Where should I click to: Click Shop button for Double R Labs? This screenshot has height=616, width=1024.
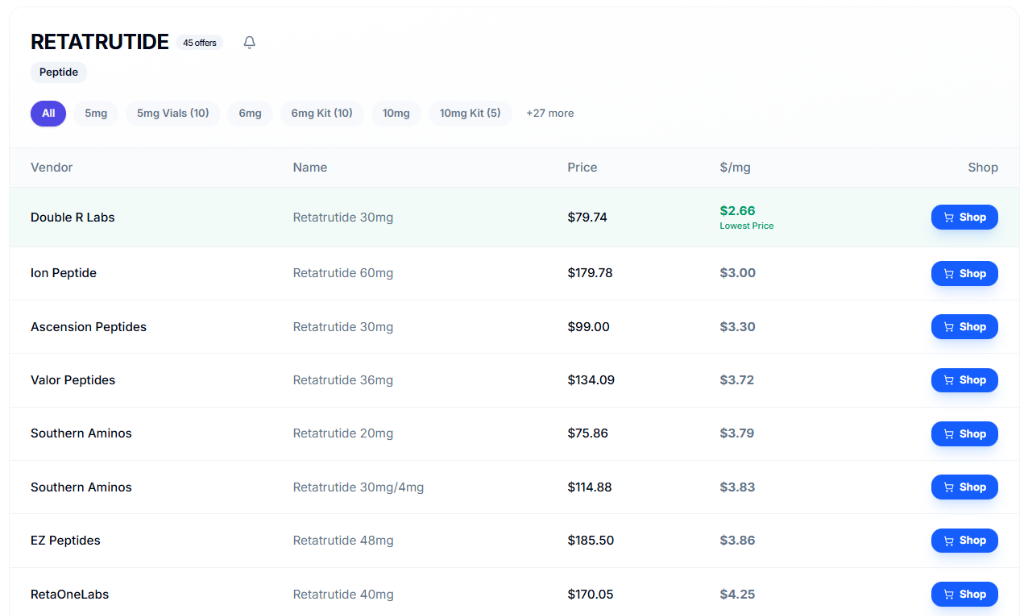point(964,217)
